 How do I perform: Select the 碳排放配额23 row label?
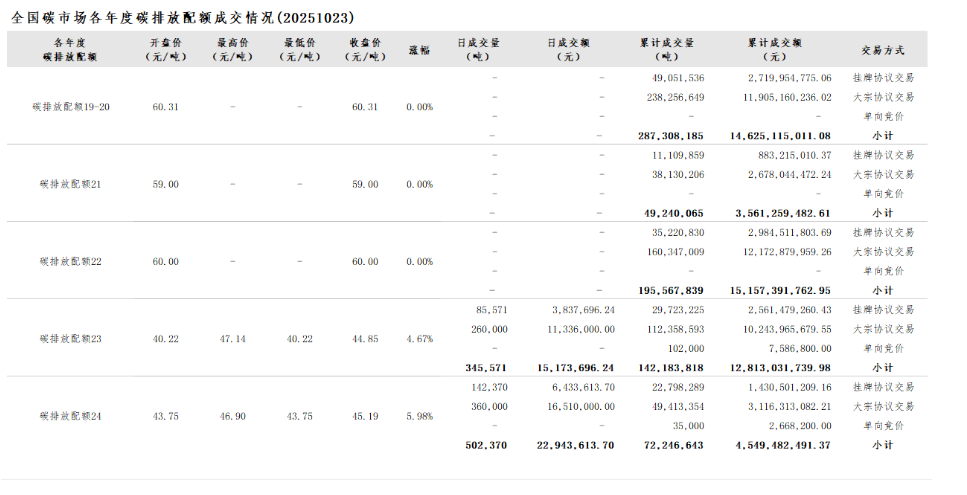pos(71,339)
